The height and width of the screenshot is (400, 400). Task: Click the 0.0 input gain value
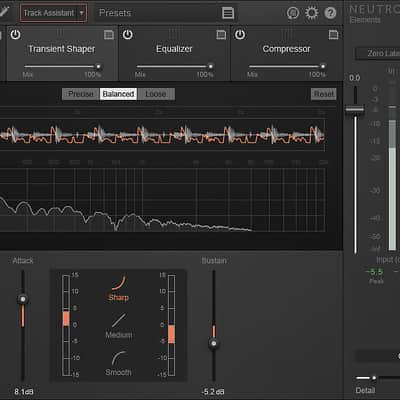click(354, 78)
